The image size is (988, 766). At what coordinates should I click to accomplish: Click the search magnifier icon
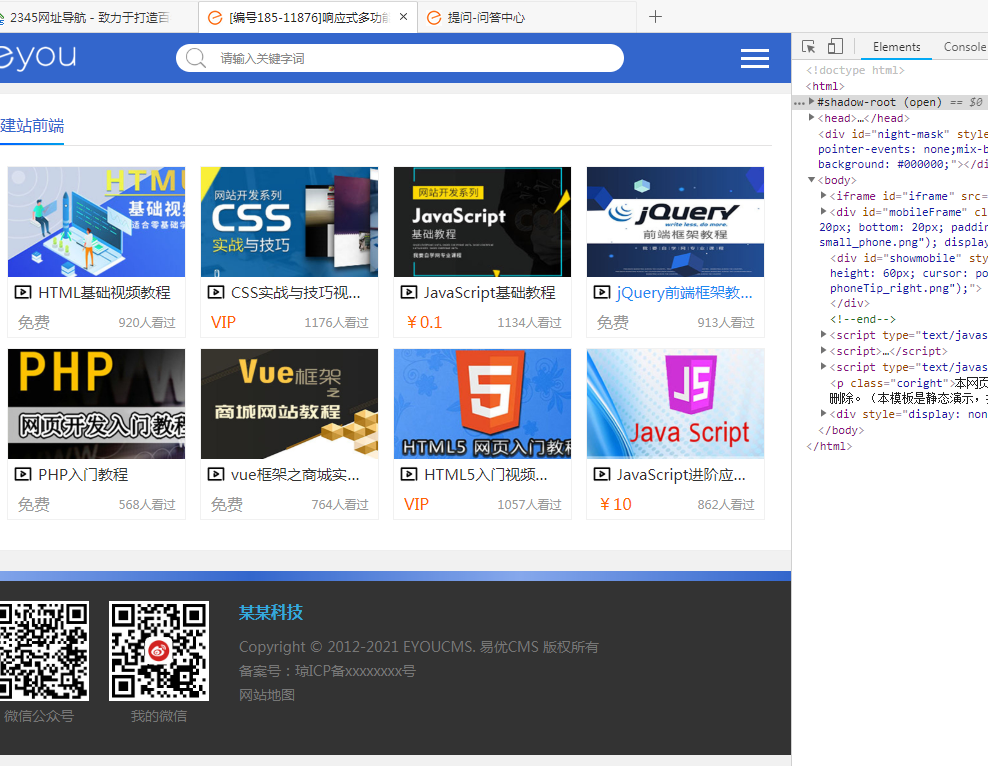click(x=195, y=58)
